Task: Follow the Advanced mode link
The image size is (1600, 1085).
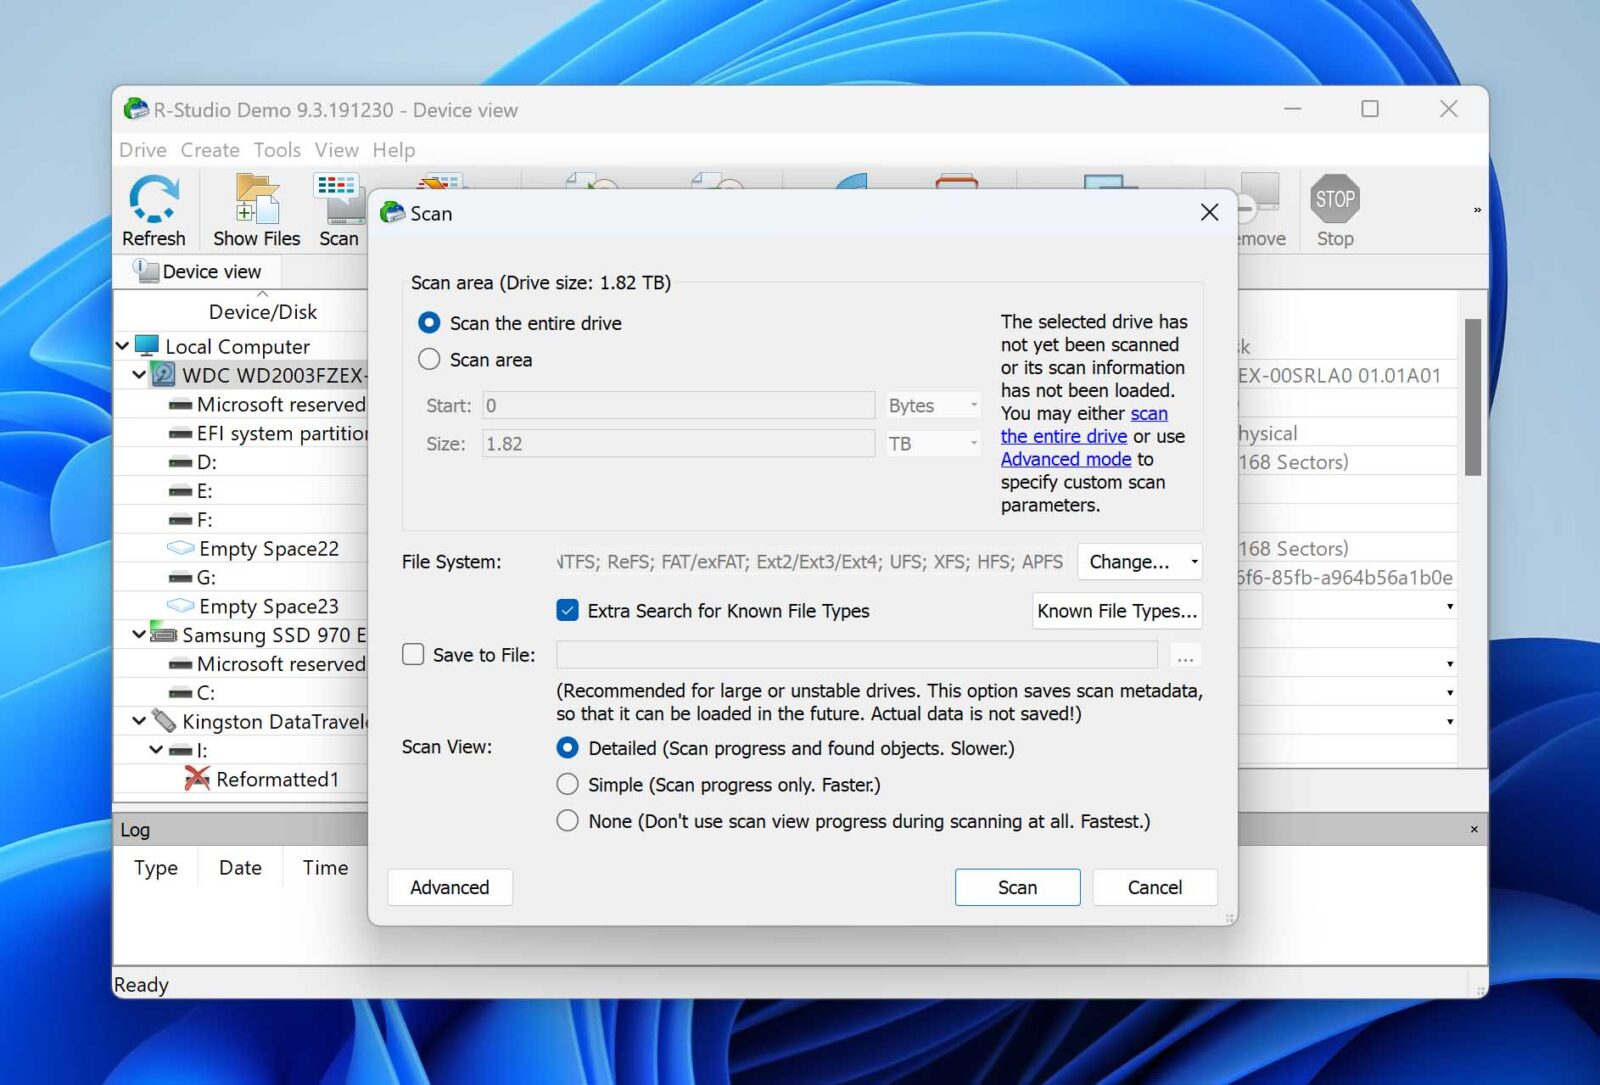Action: coord(1064,459)
